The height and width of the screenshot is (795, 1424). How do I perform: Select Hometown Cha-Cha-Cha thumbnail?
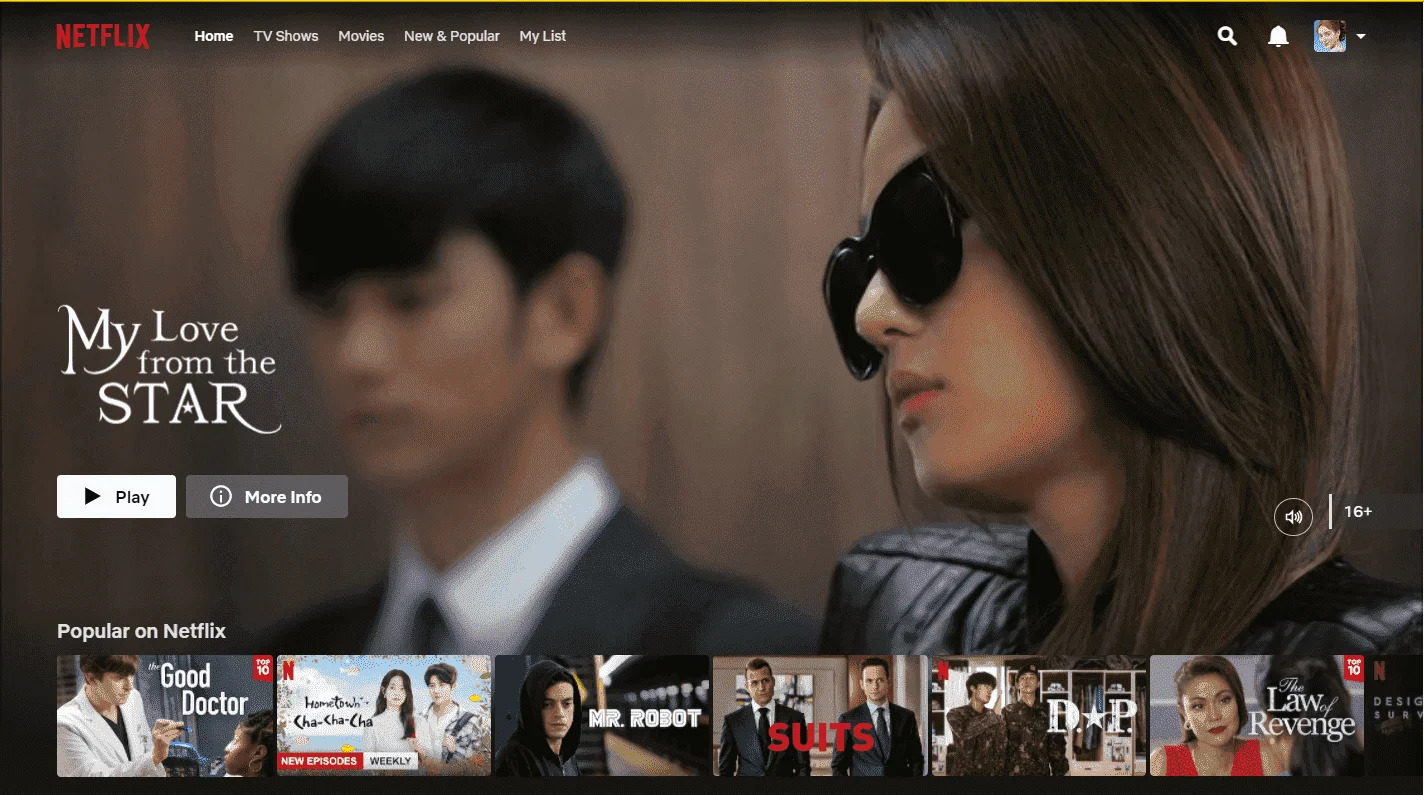[384, 716]
